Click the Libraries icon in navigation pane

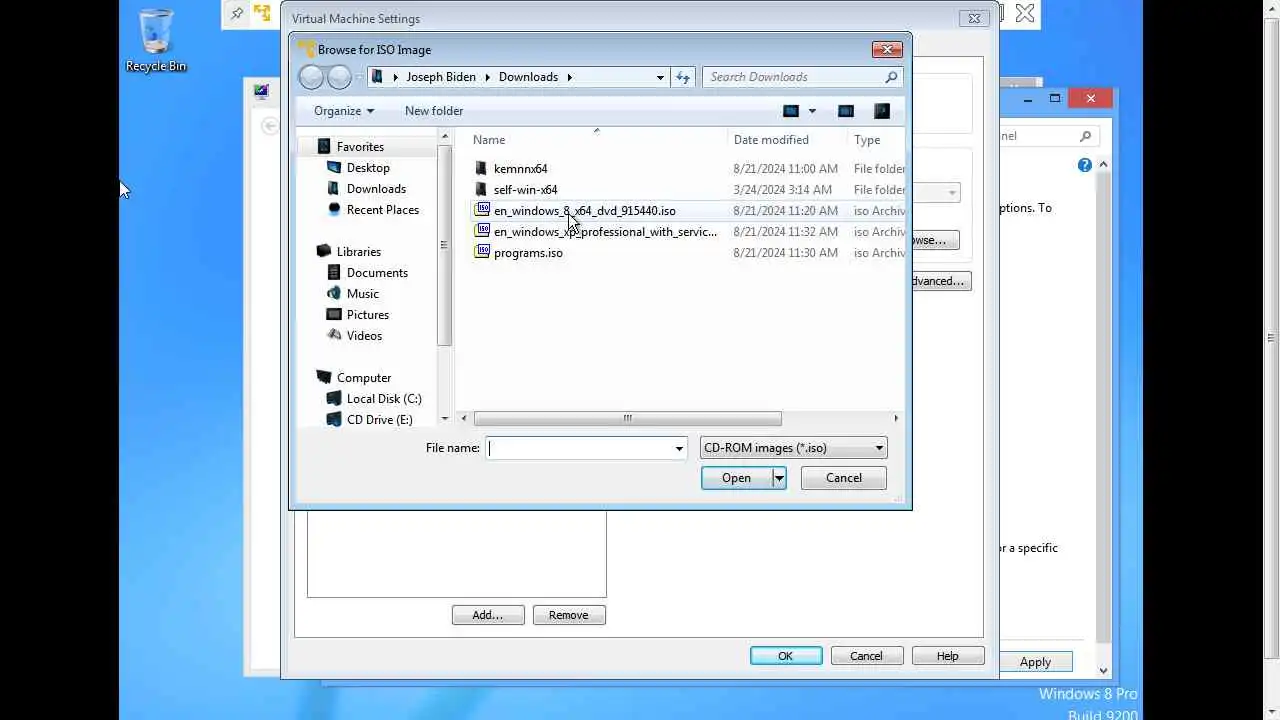click(323, 252)
